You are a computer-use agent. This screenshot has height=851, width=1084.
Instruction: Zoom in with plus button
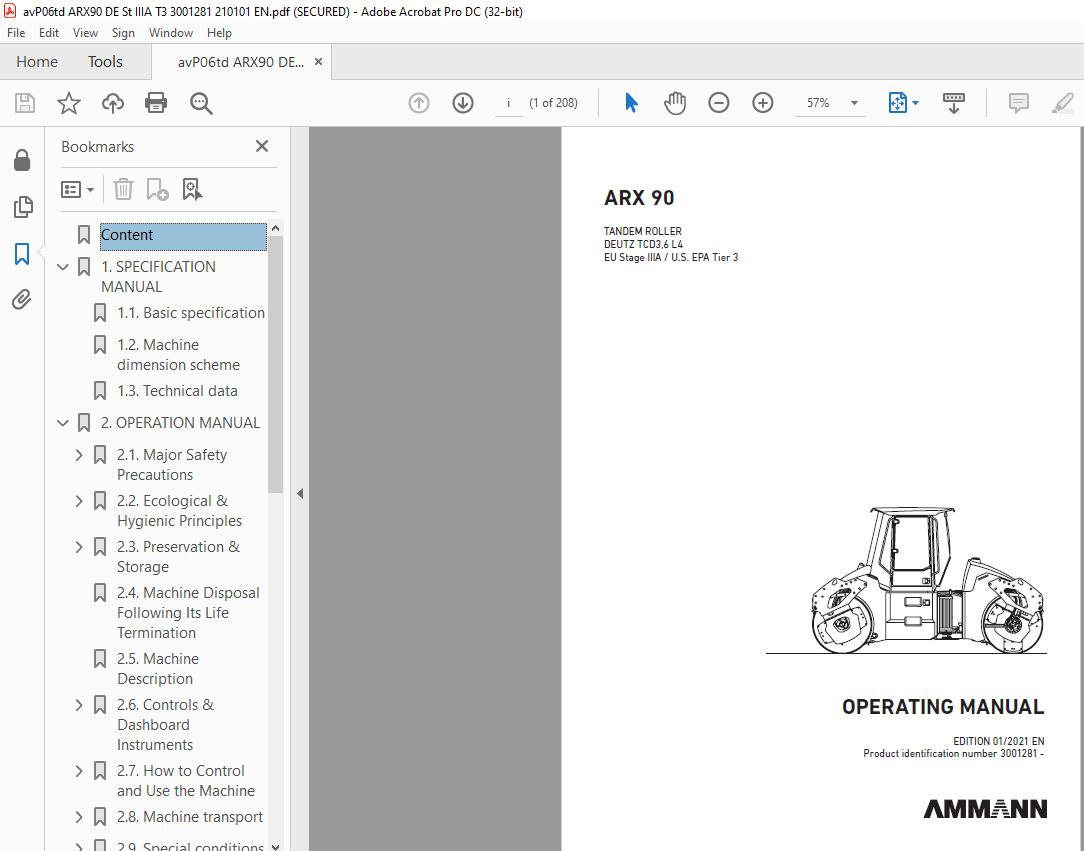(x=763, y=103)
